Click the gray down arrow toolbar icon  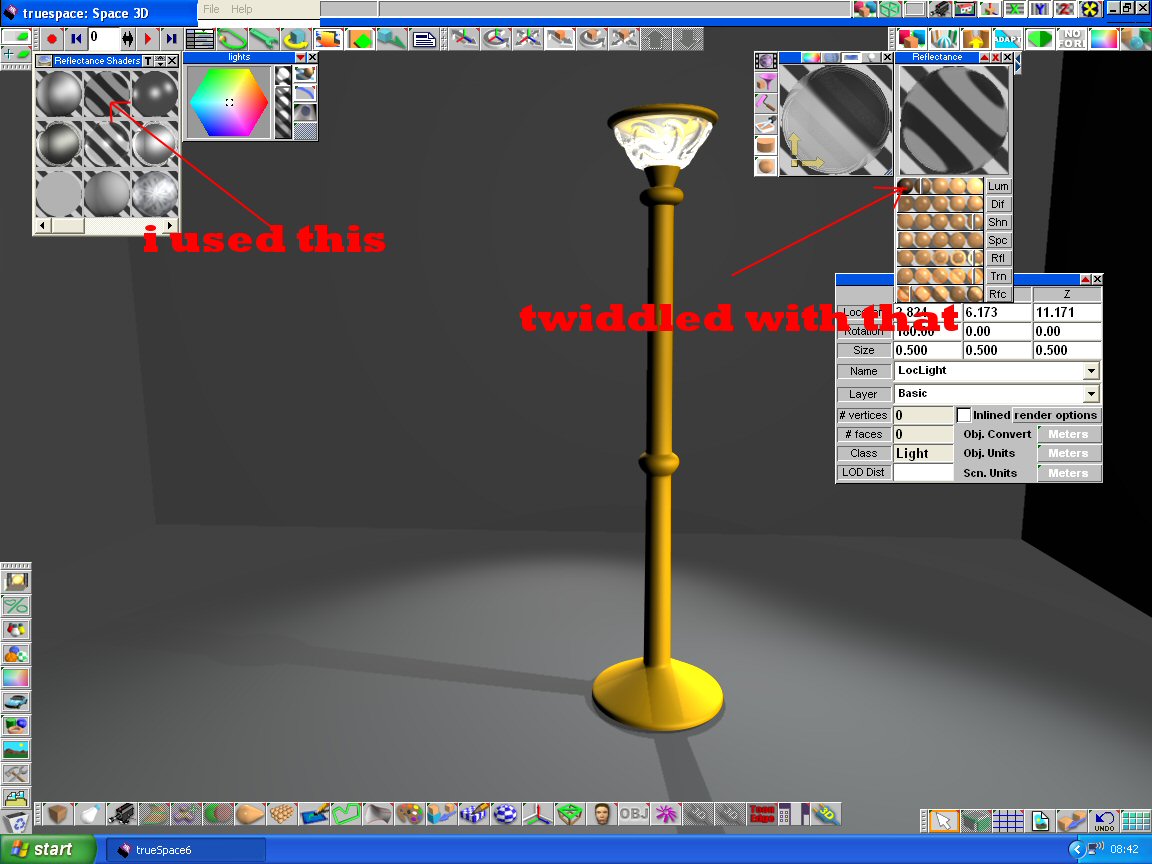point(688,38)
